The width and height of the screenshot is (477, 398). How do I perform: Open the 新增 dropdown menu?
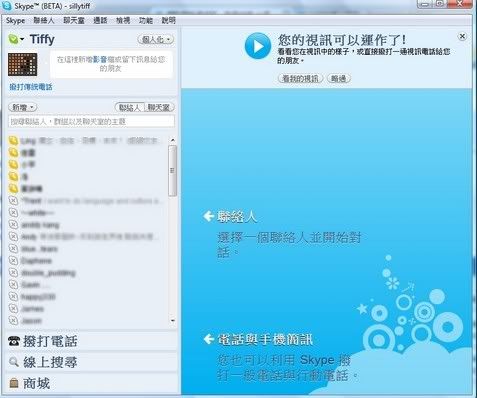click(22, 107)
